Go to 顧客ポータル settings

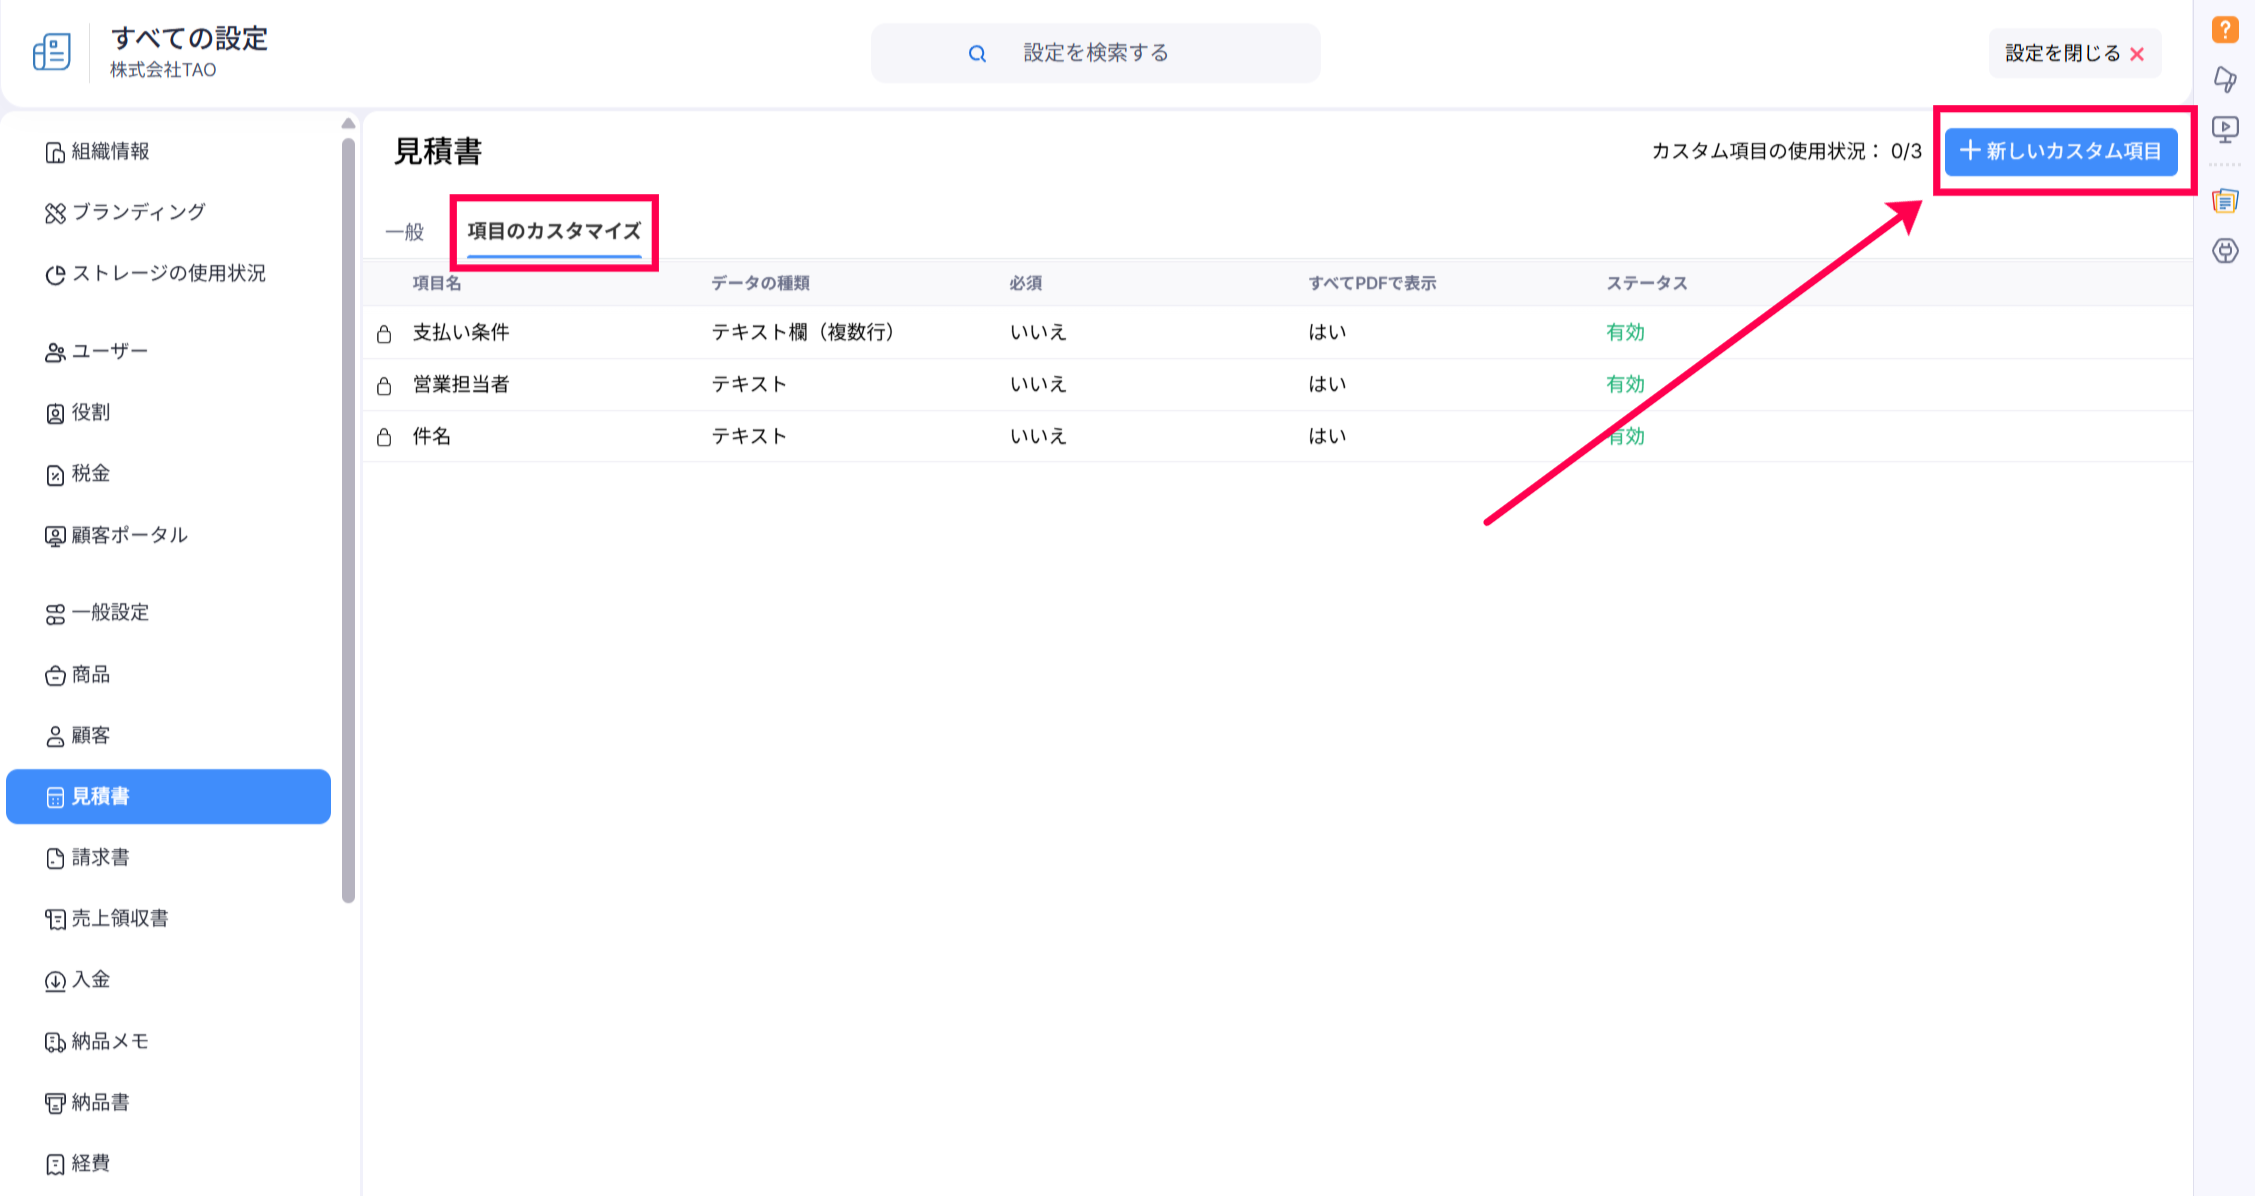click(x=129, y=535)
